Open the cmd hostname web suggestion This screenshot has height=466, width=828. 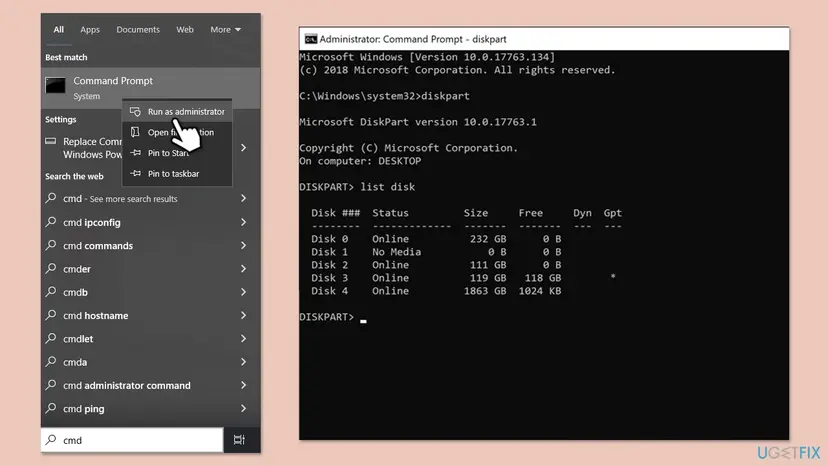[150, 315]
